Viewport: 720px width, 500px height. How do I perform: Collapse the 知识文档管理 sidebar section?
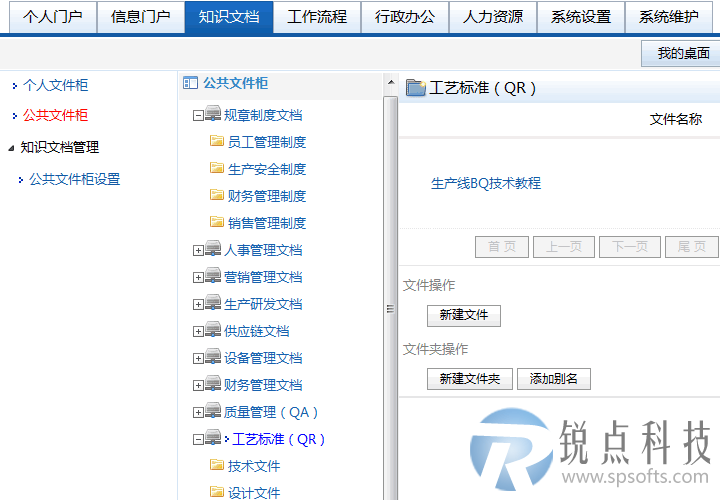[11, 148]
